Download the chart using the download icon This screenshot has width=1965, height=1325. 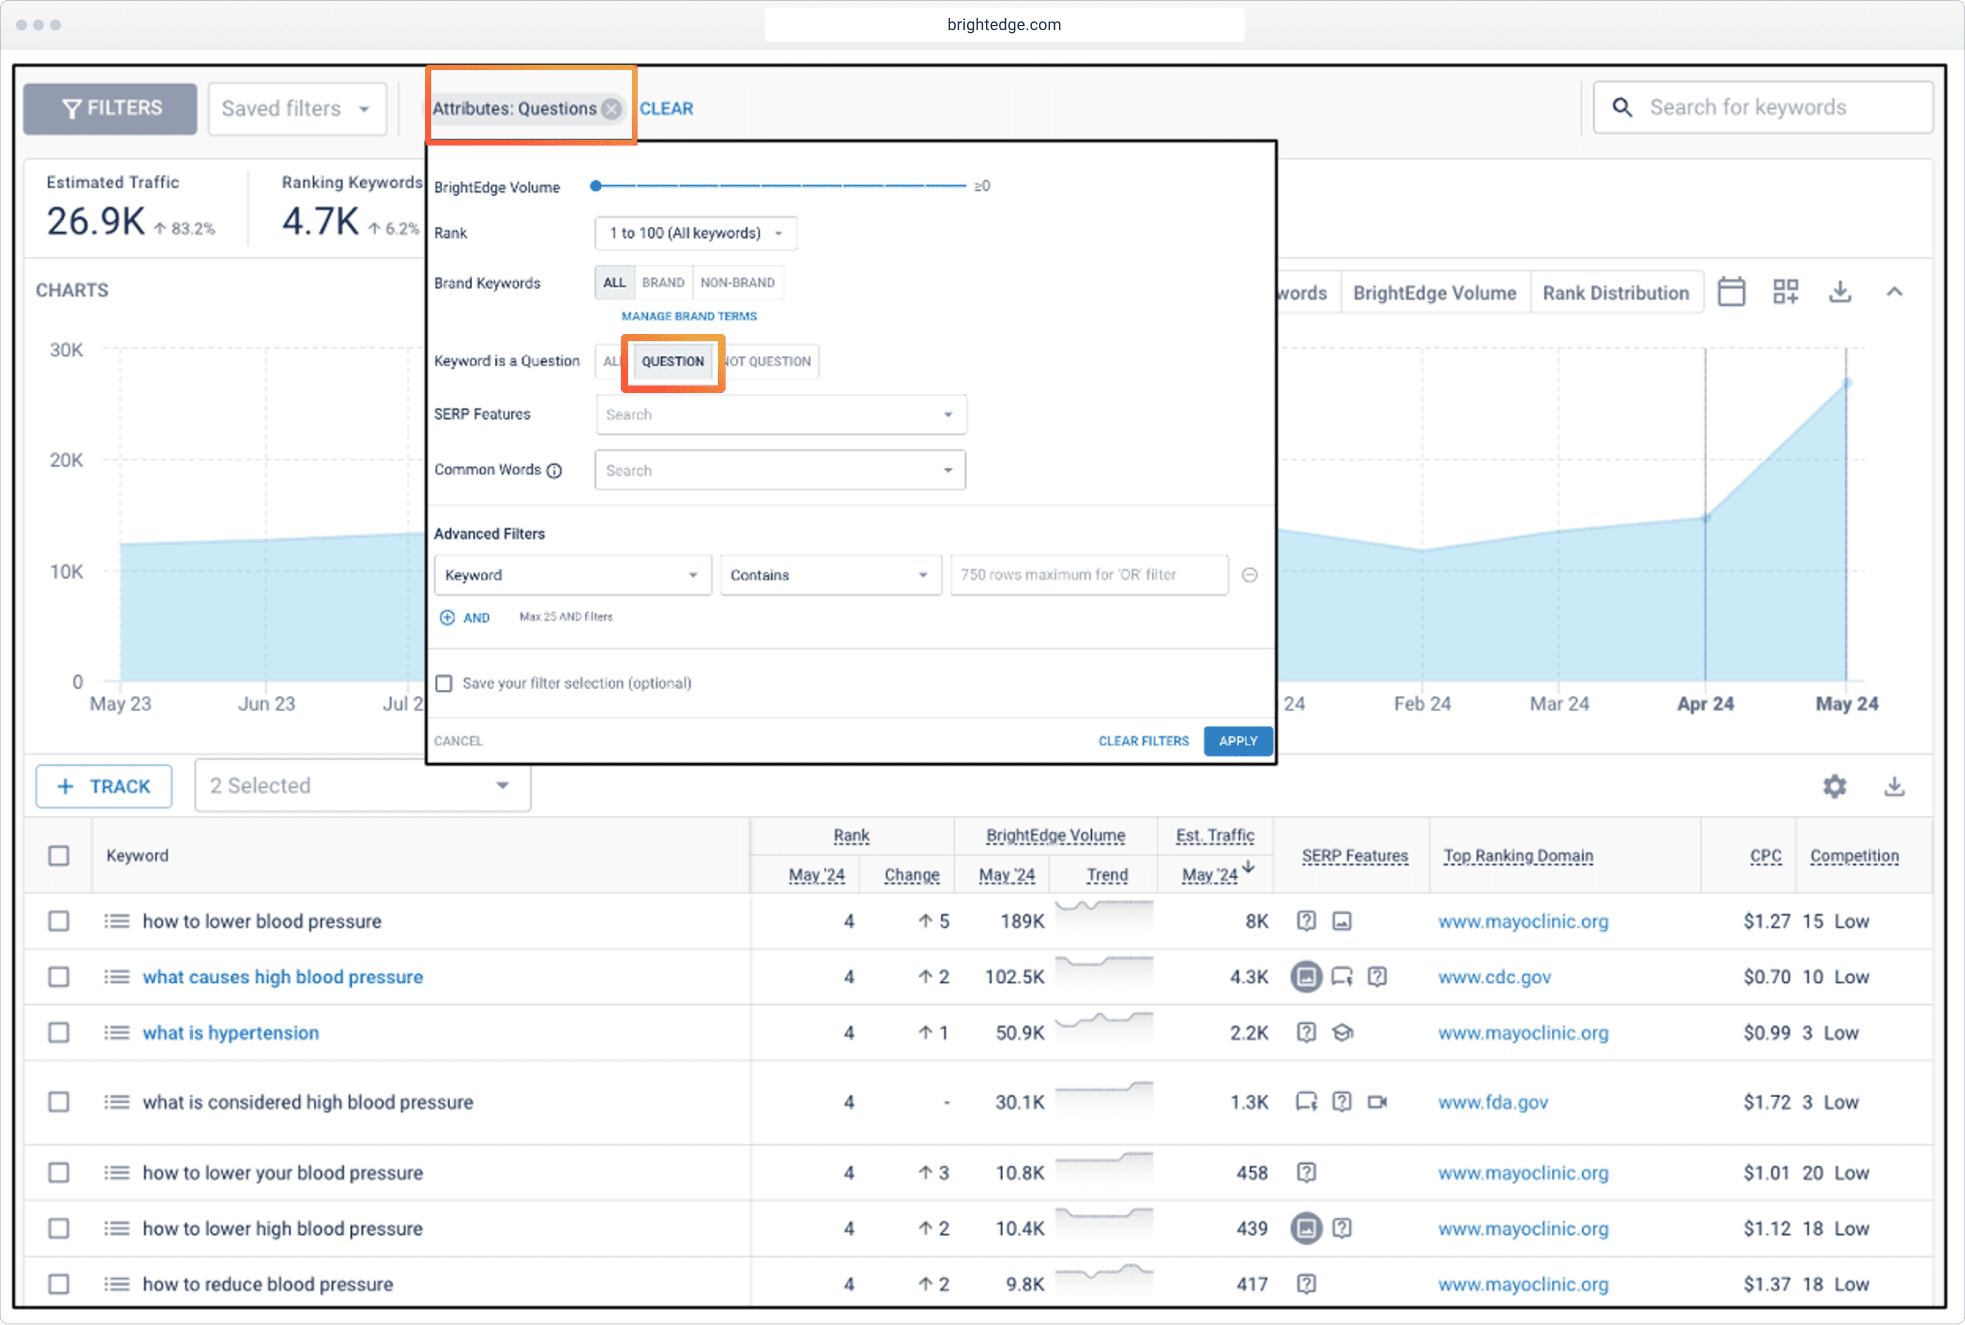pos(1839,292)
